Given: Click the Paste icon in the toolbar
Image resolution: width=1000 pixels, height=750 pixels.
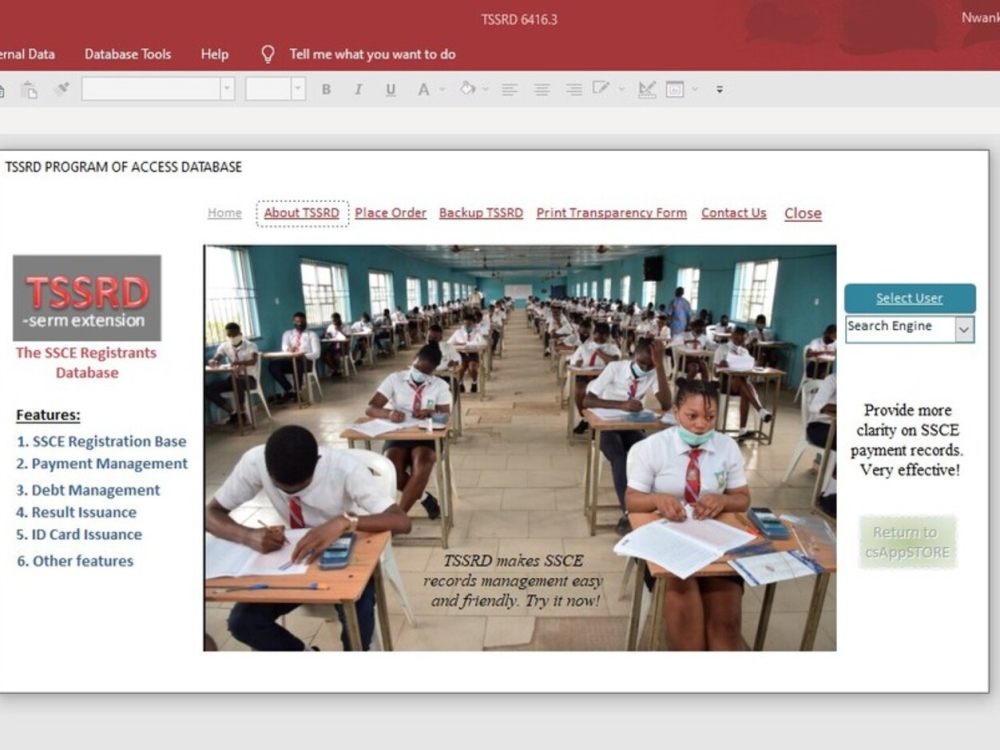Looking at the screenshot, I should 29,90.
